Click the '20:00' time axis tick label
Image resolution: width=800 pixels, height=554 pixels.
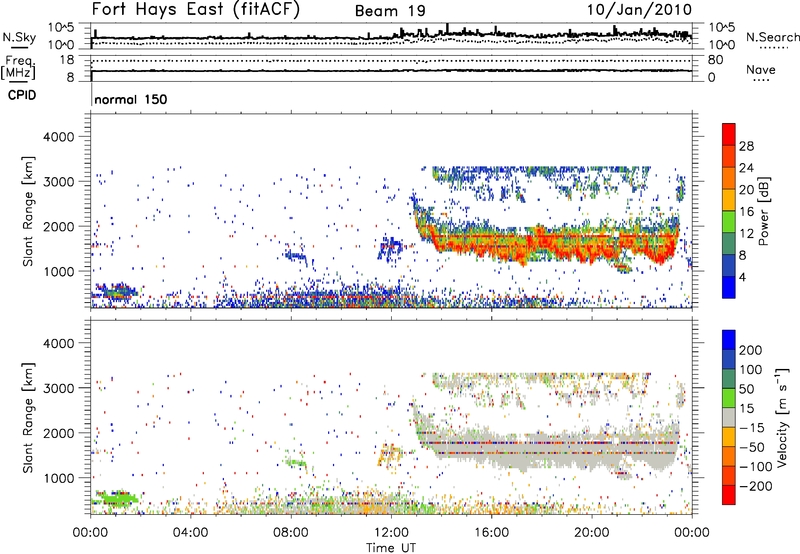[592, 533]
